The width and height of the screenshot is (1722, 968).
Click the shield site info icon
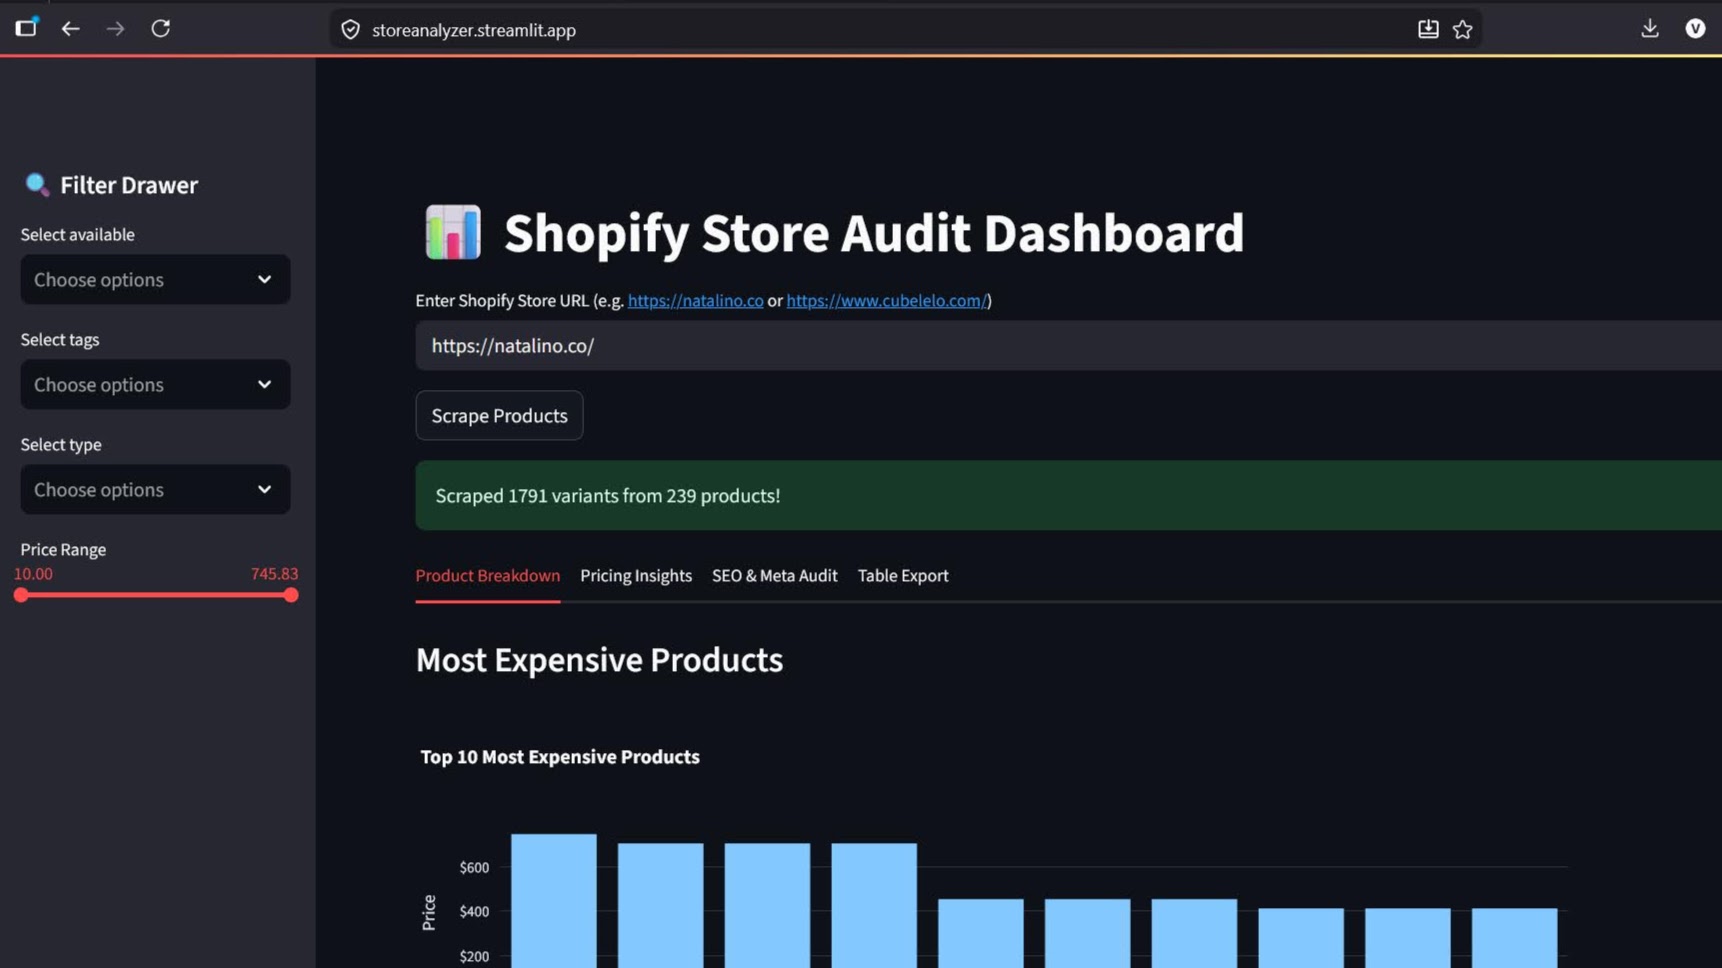pos(350,30)
